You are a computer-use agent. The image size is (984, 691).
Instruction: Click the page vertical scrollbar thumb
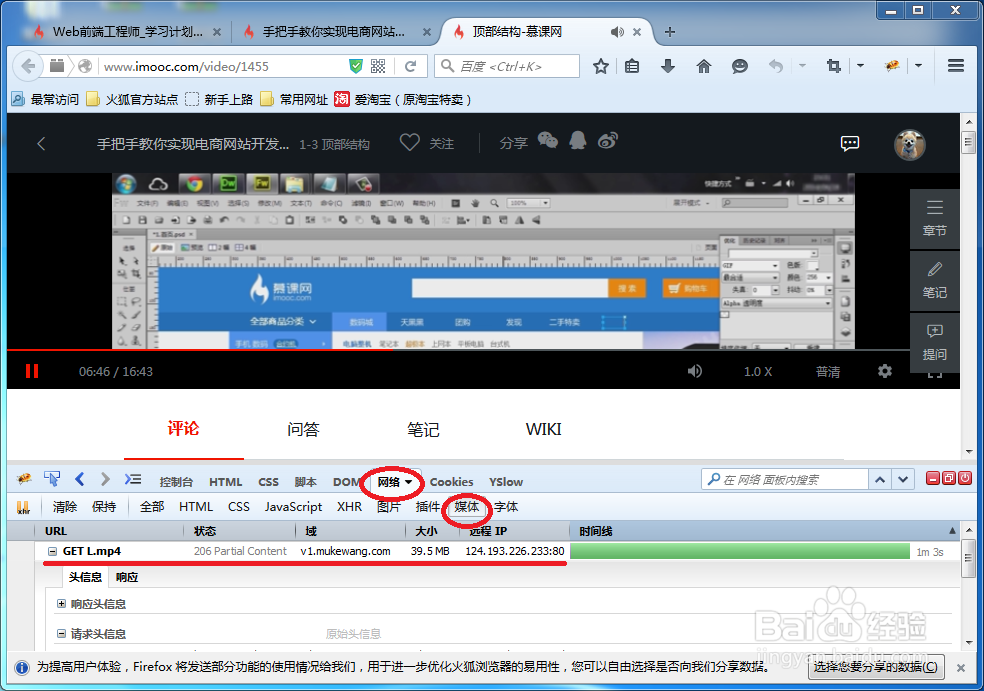tap(968, 142)
